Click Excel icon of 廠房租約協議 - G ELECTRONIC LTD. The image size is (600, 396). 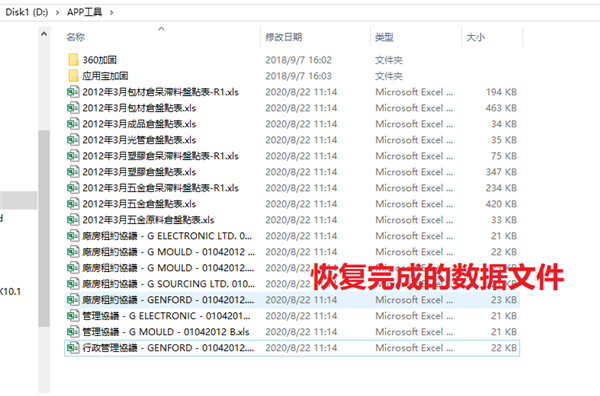pos(73,236)
